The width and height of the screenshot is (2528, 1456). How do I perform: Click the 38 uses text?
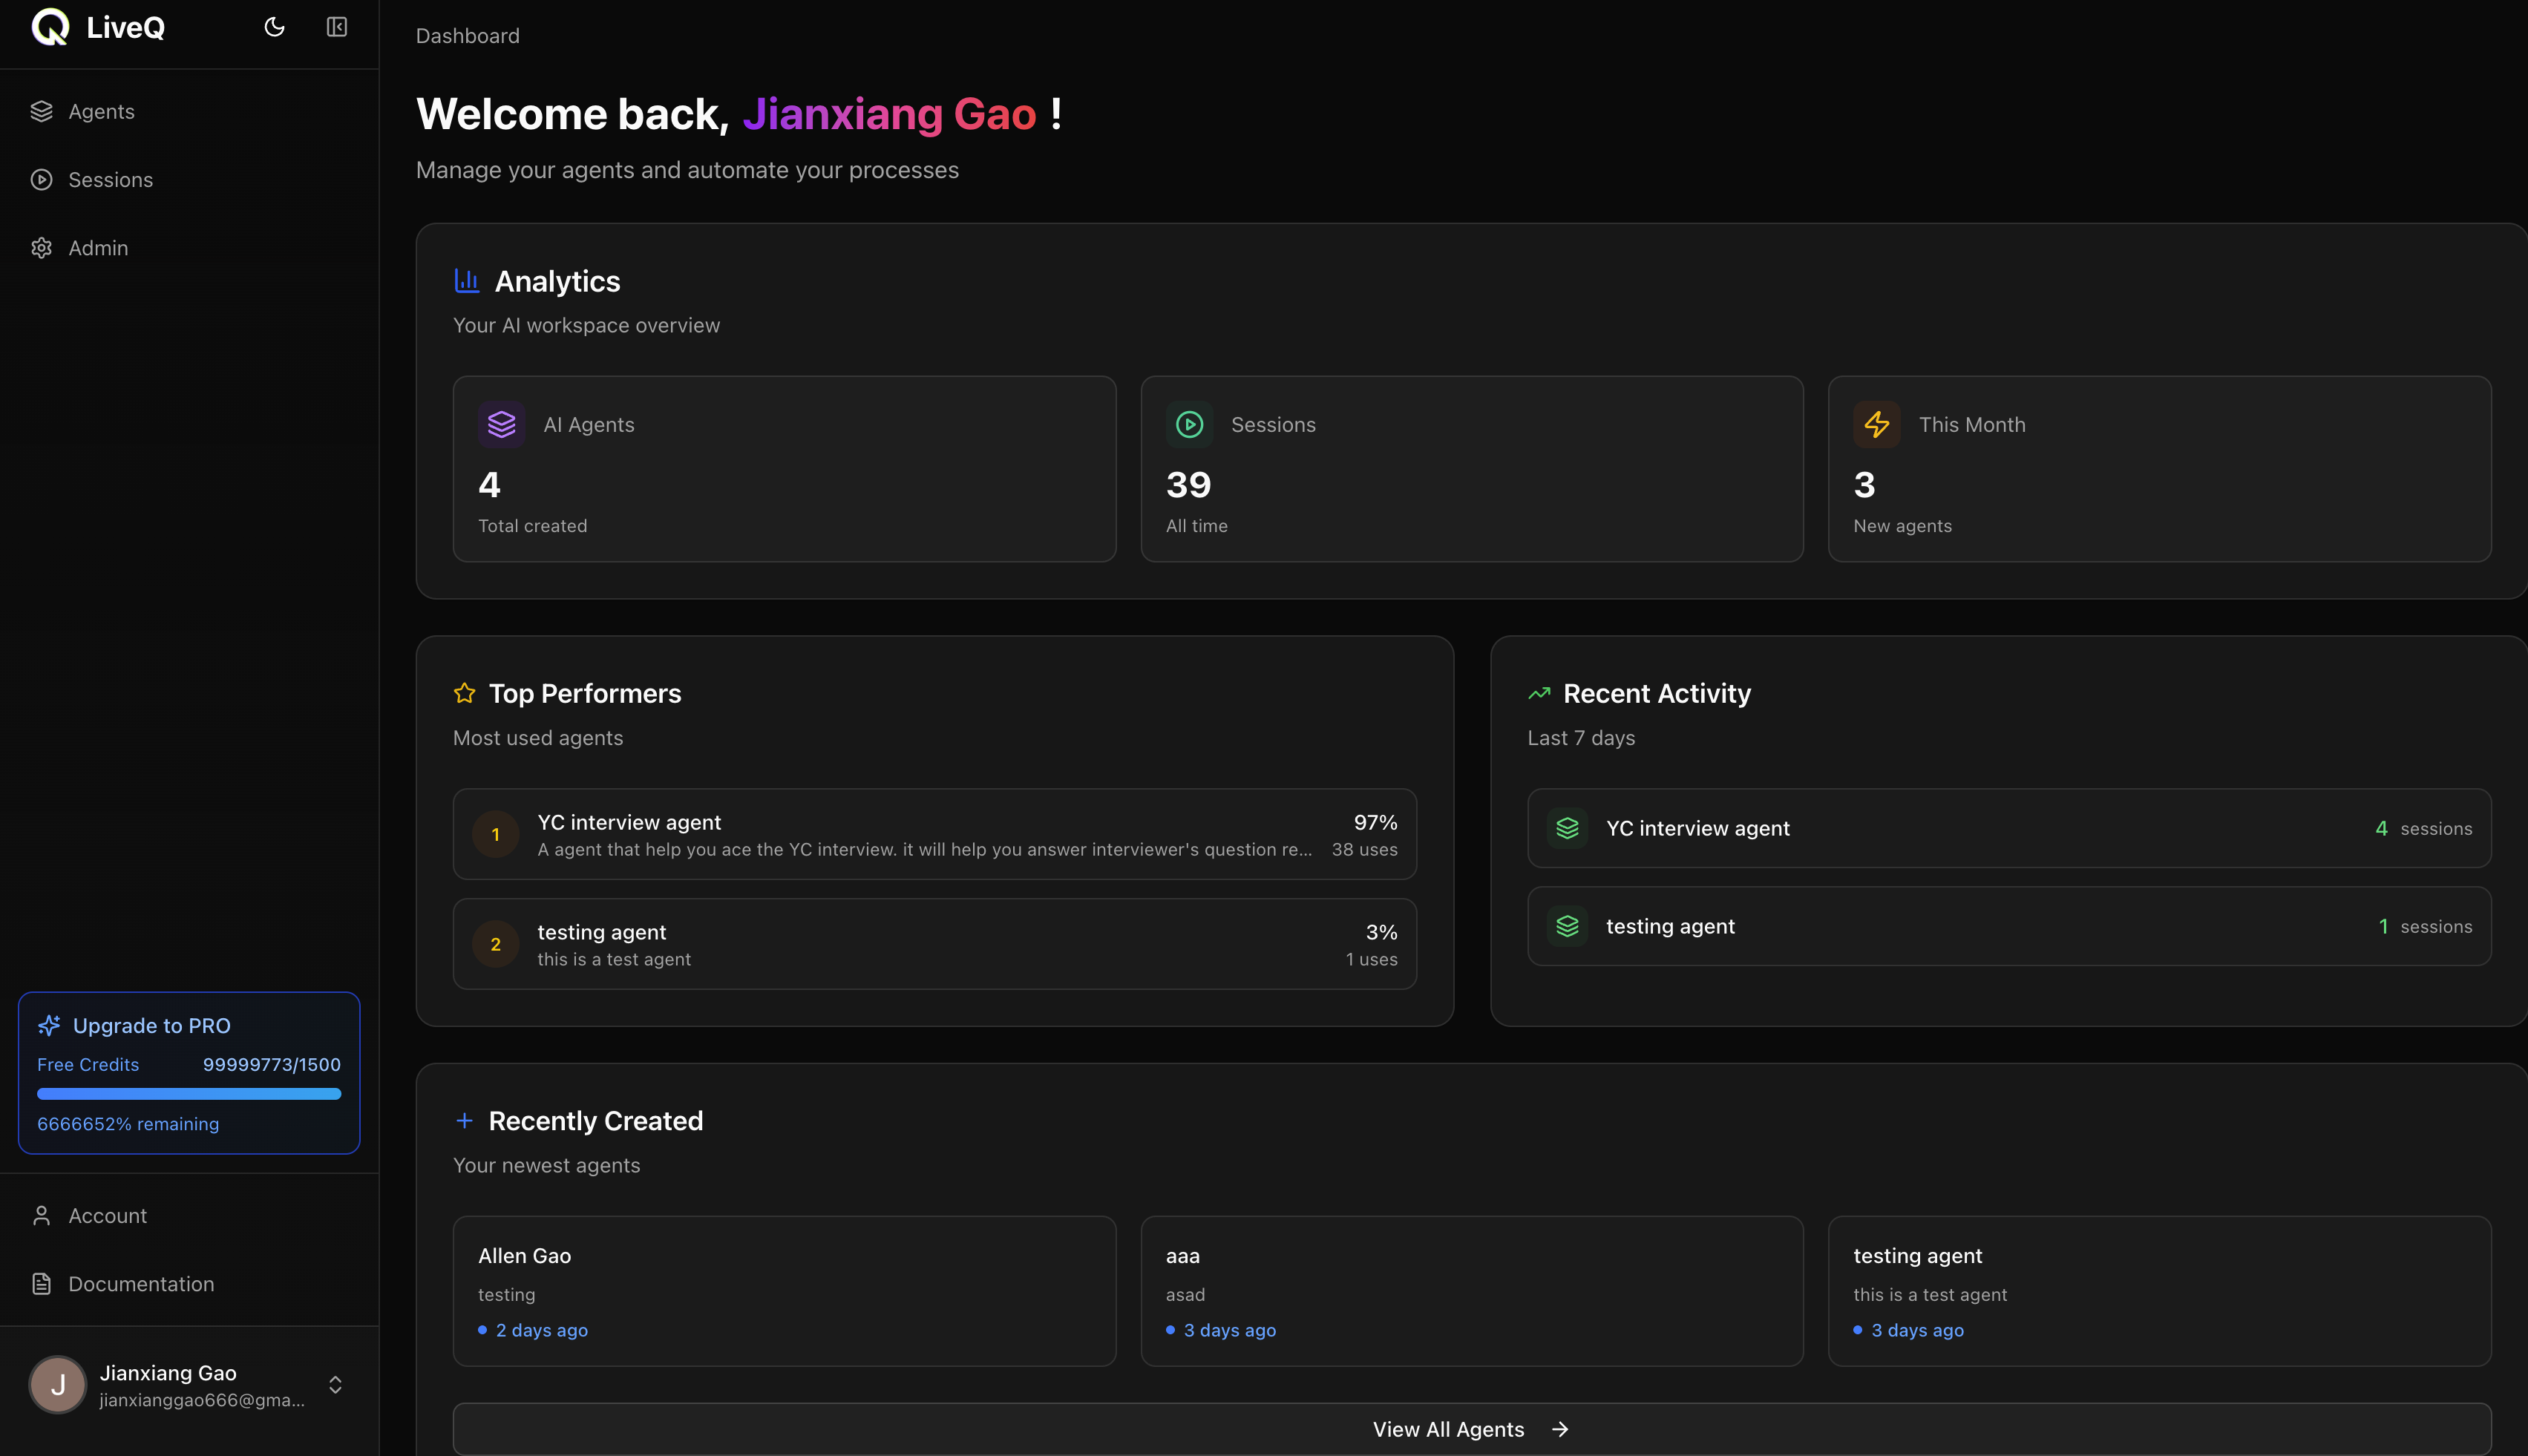click(1365, 849)
